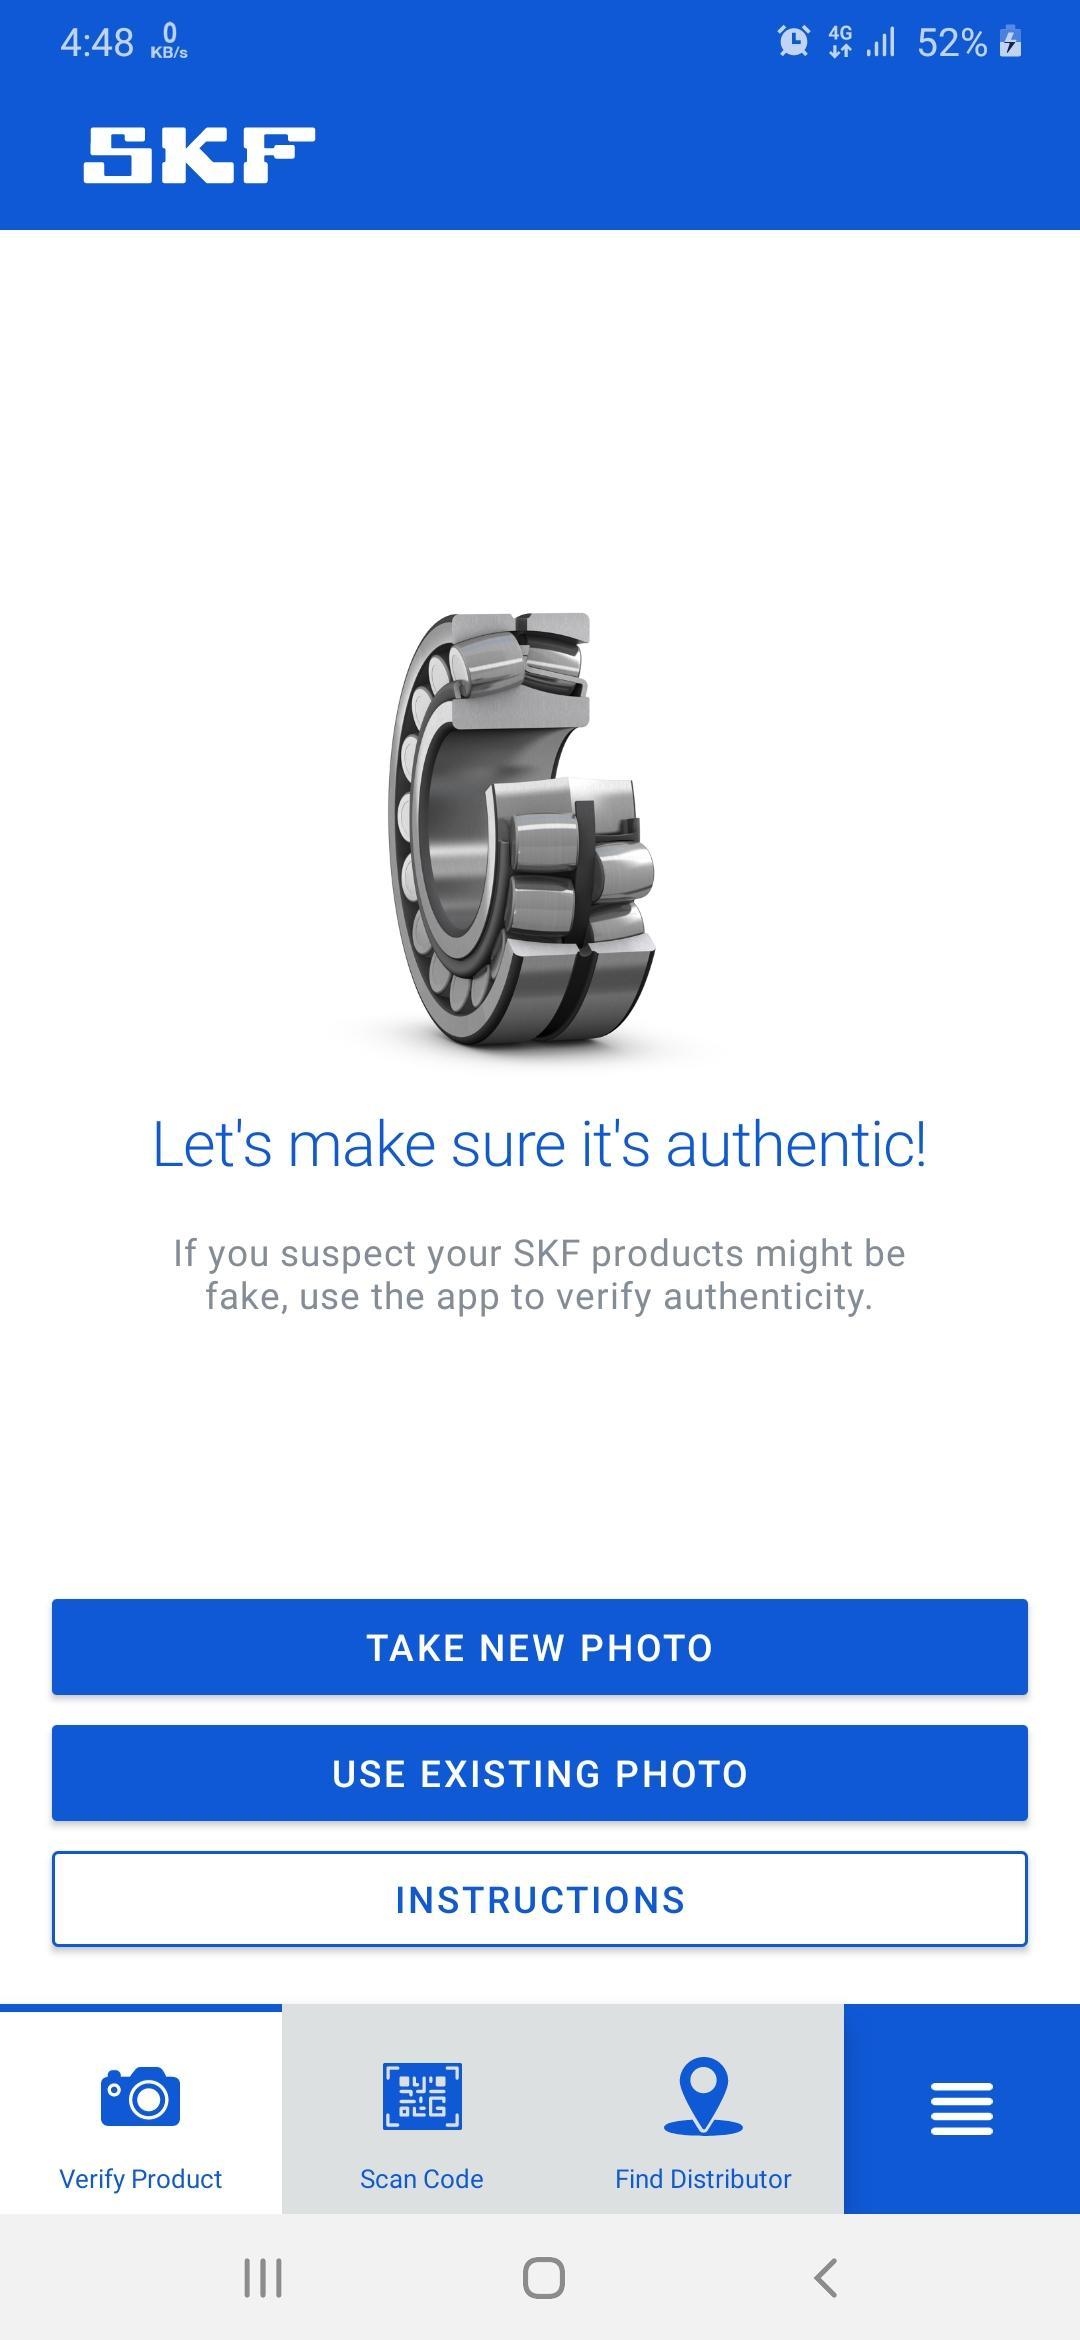Click the TAKE NEW PHOTO button
1080x2340 pixels.
(x=540, y=1647)
